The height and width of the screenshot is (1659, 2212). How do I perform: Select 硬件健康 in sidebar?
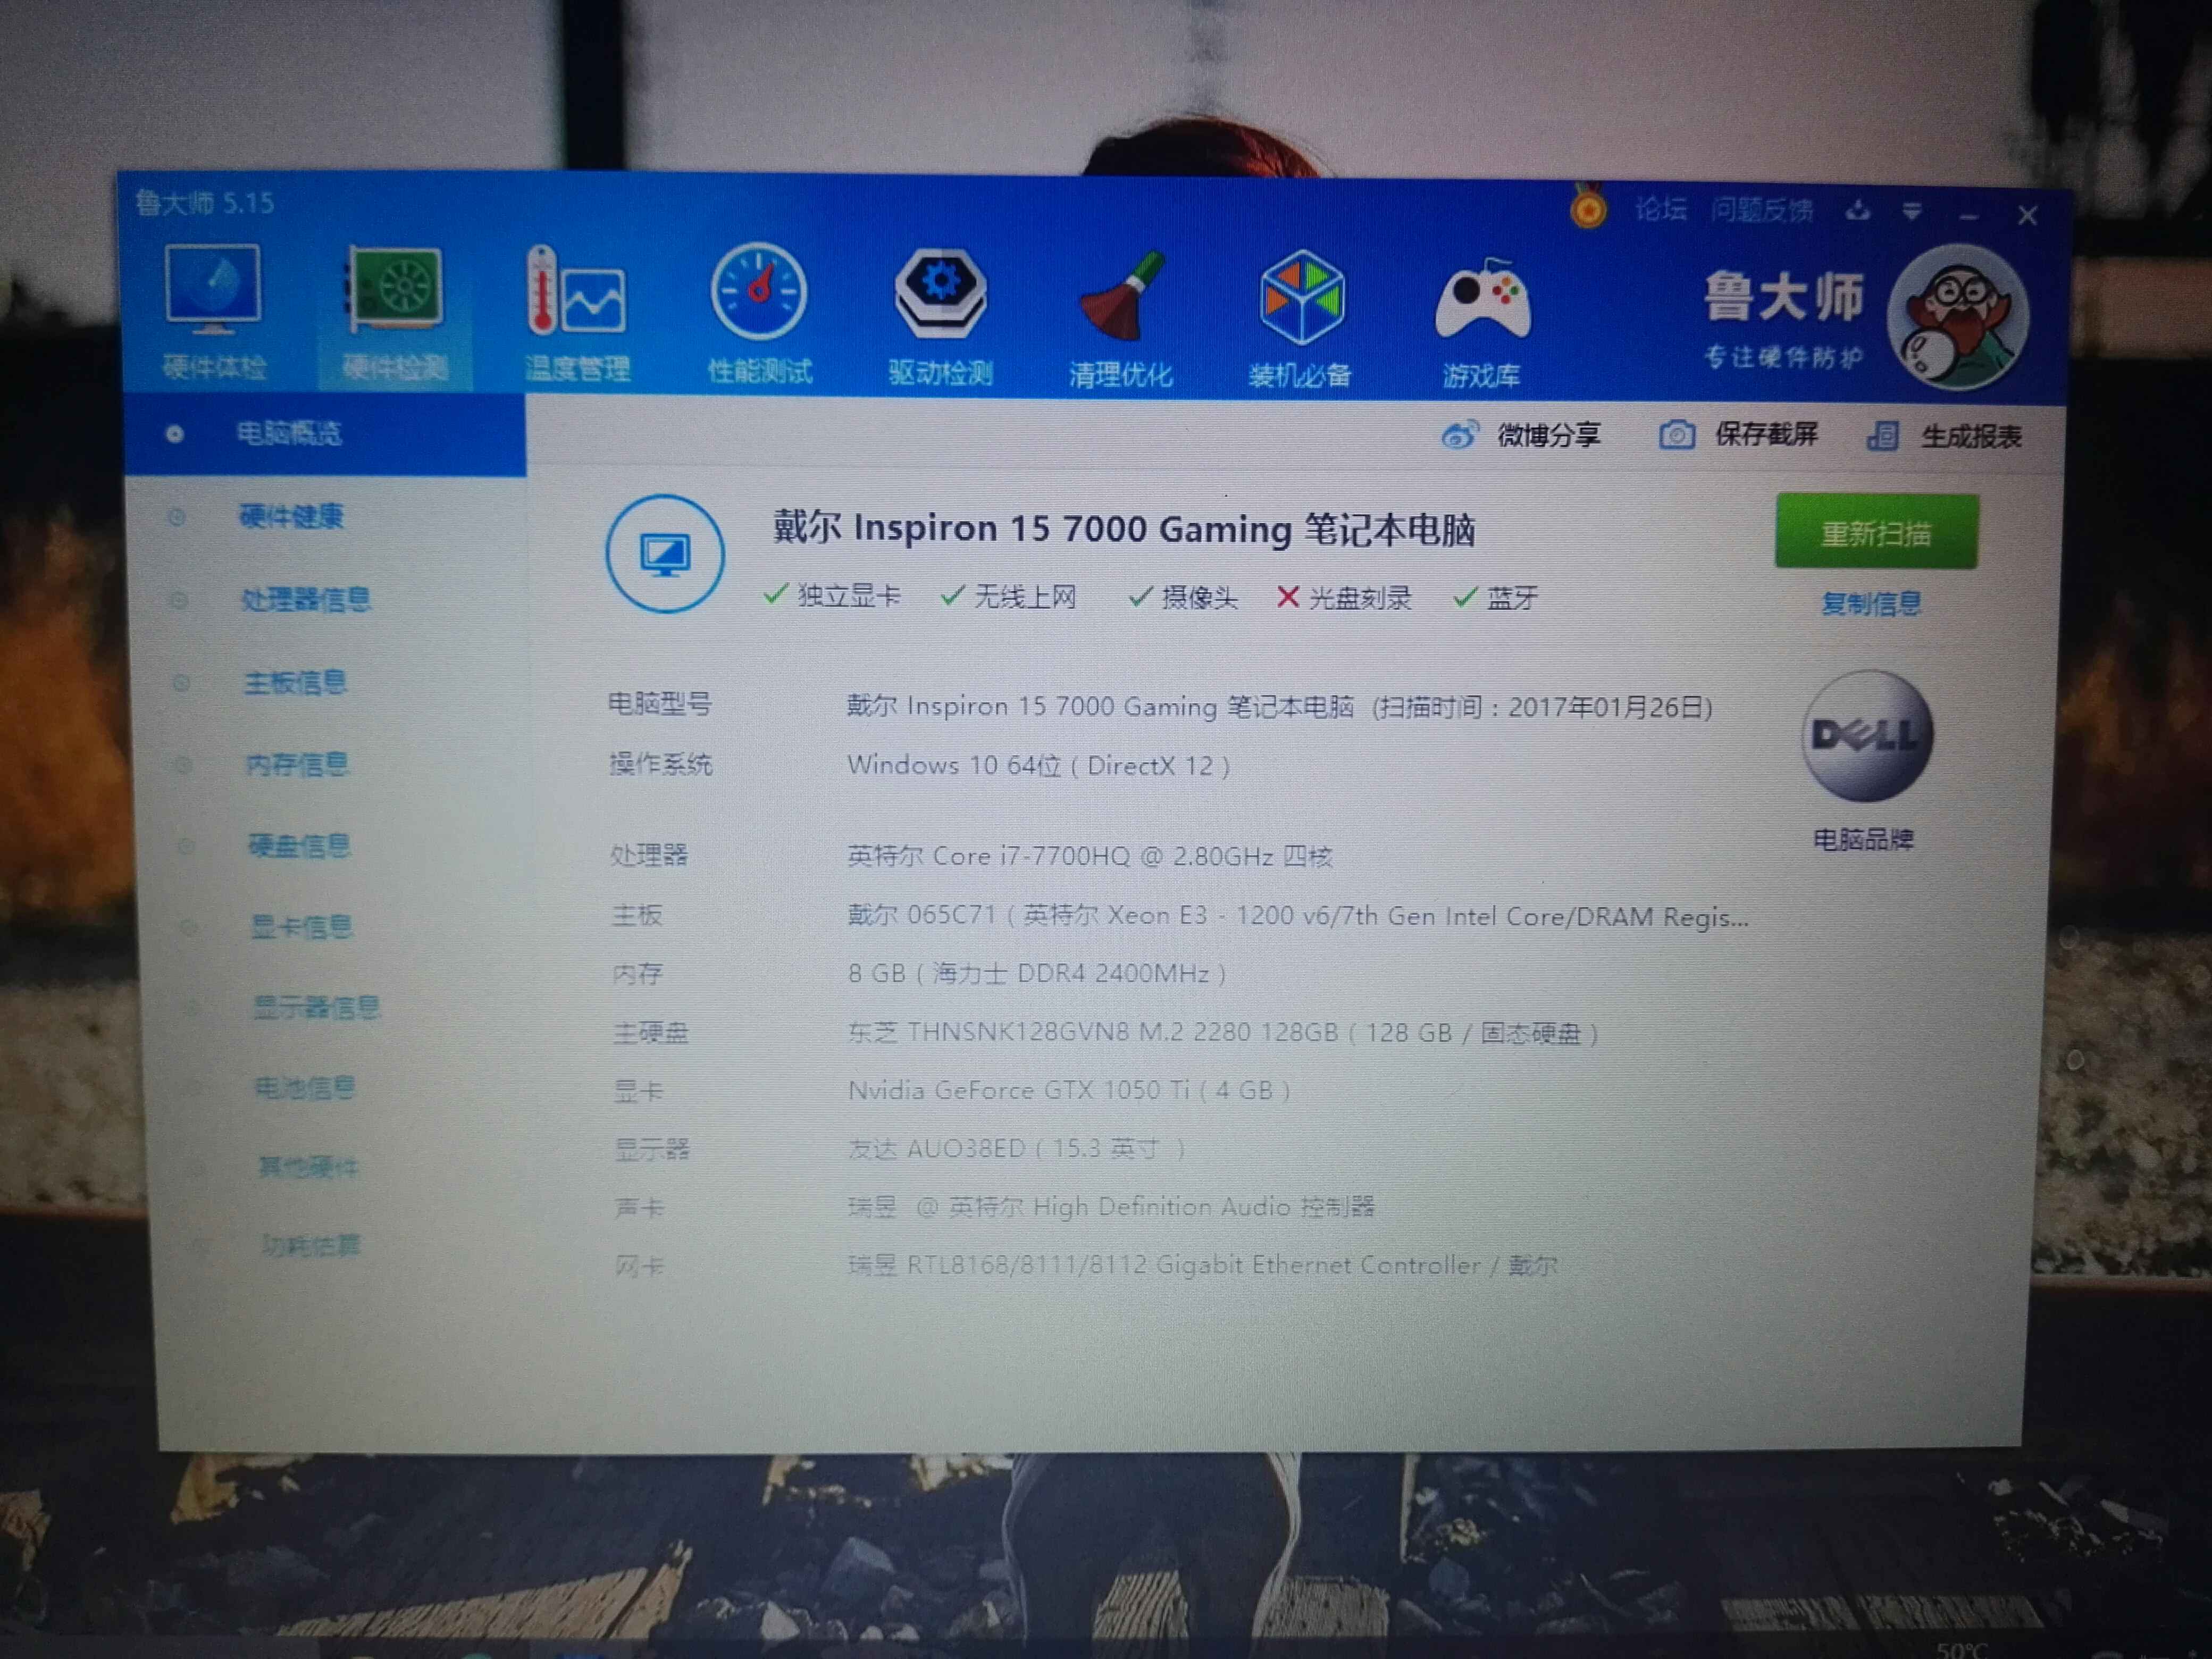click(291, 516)
